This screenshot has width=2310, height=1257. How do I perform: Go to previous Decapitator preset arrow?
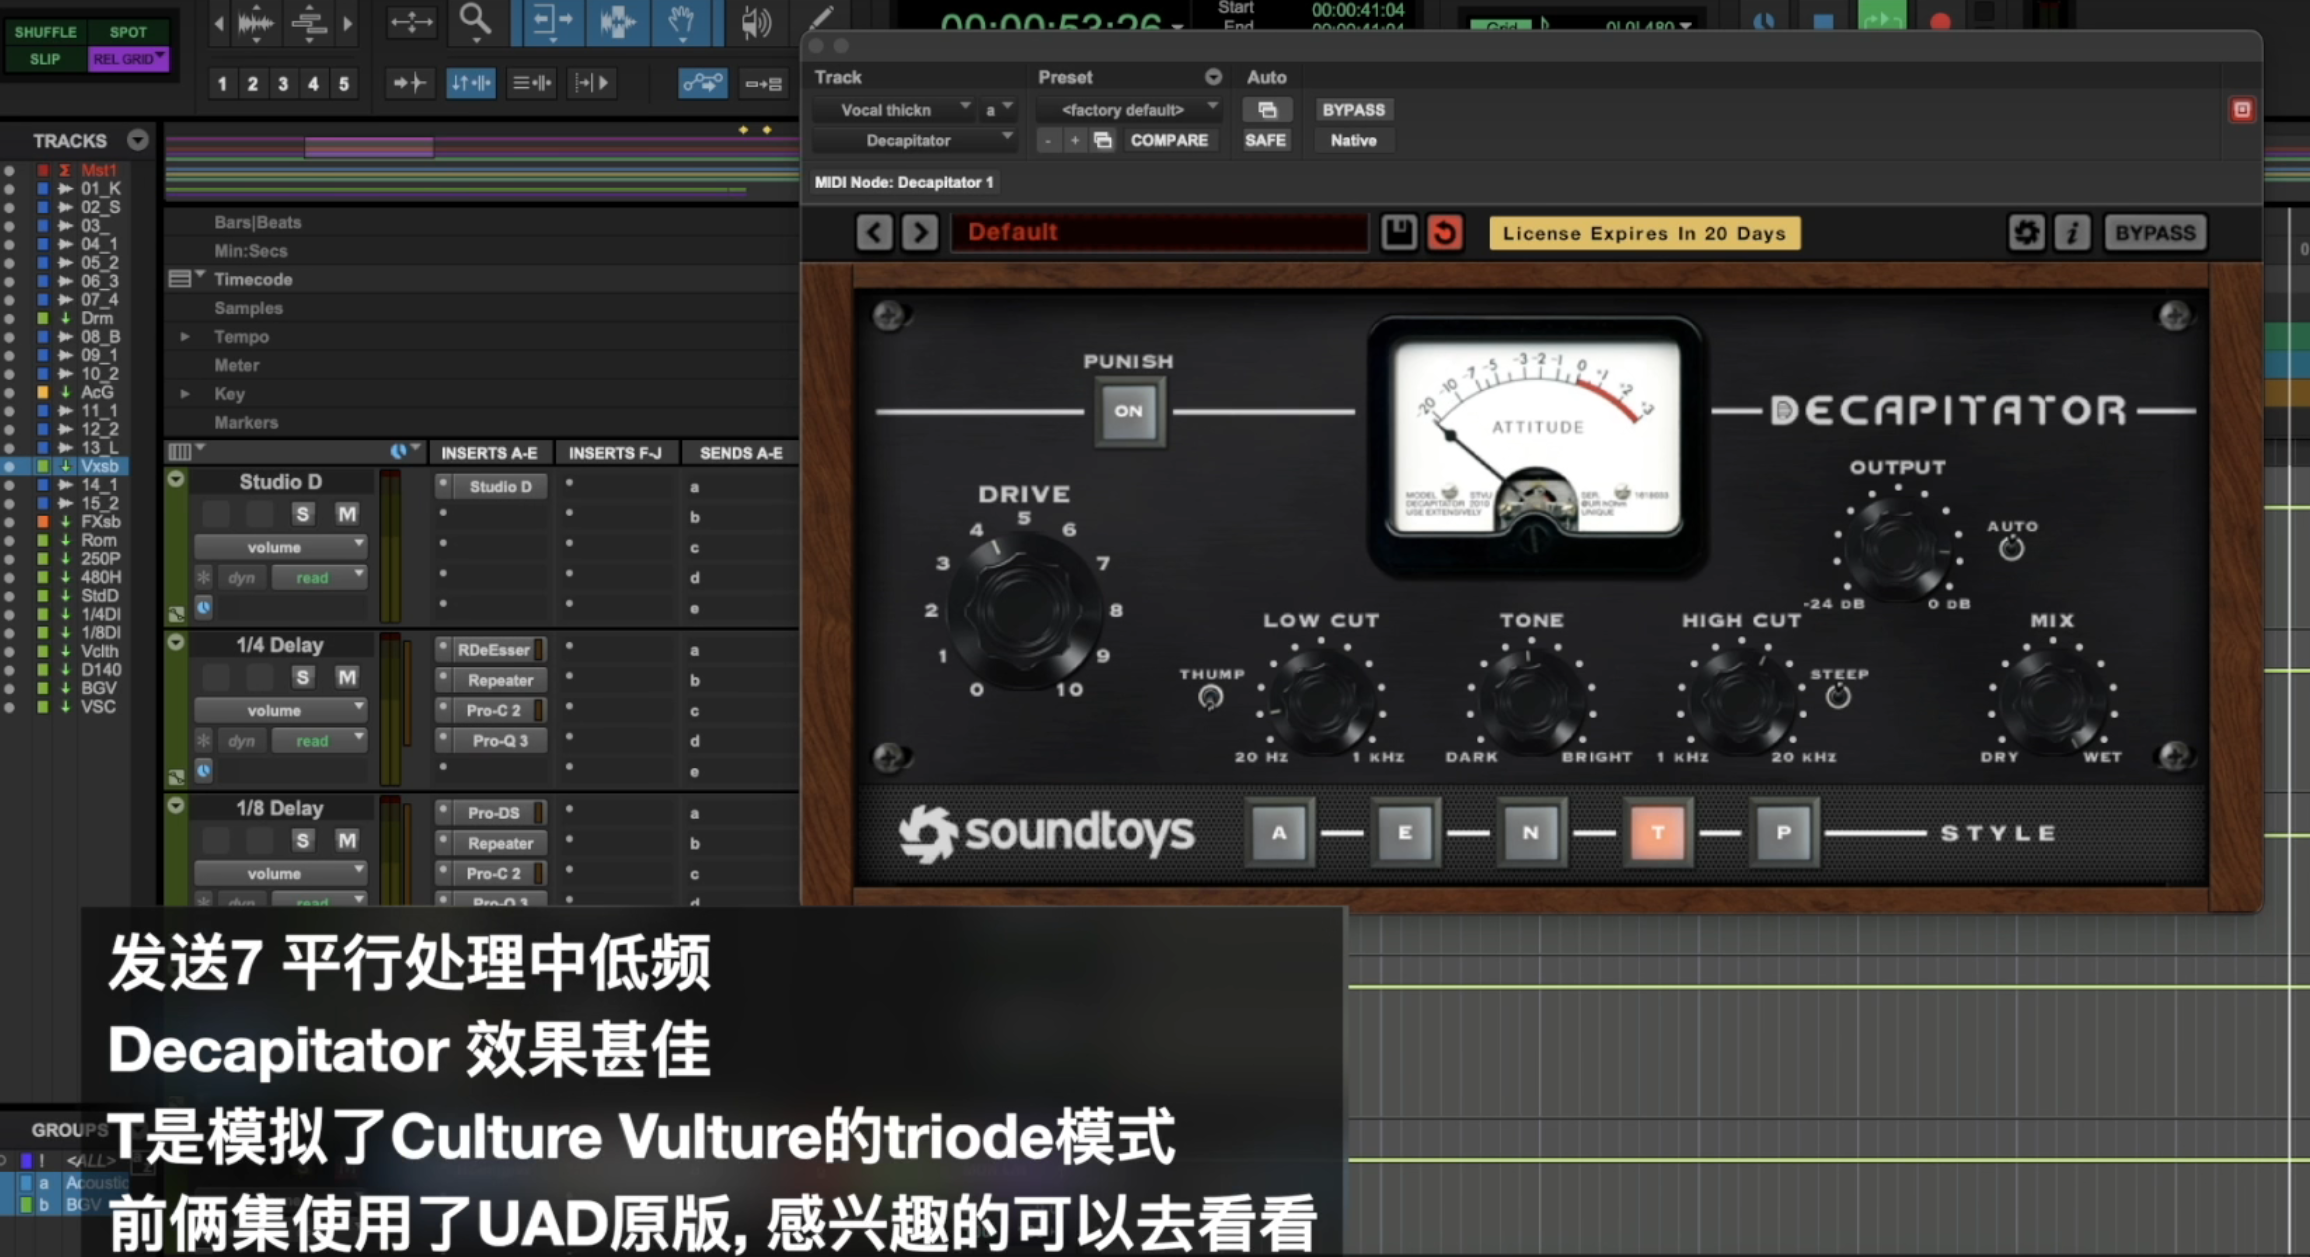click(874, 233)
